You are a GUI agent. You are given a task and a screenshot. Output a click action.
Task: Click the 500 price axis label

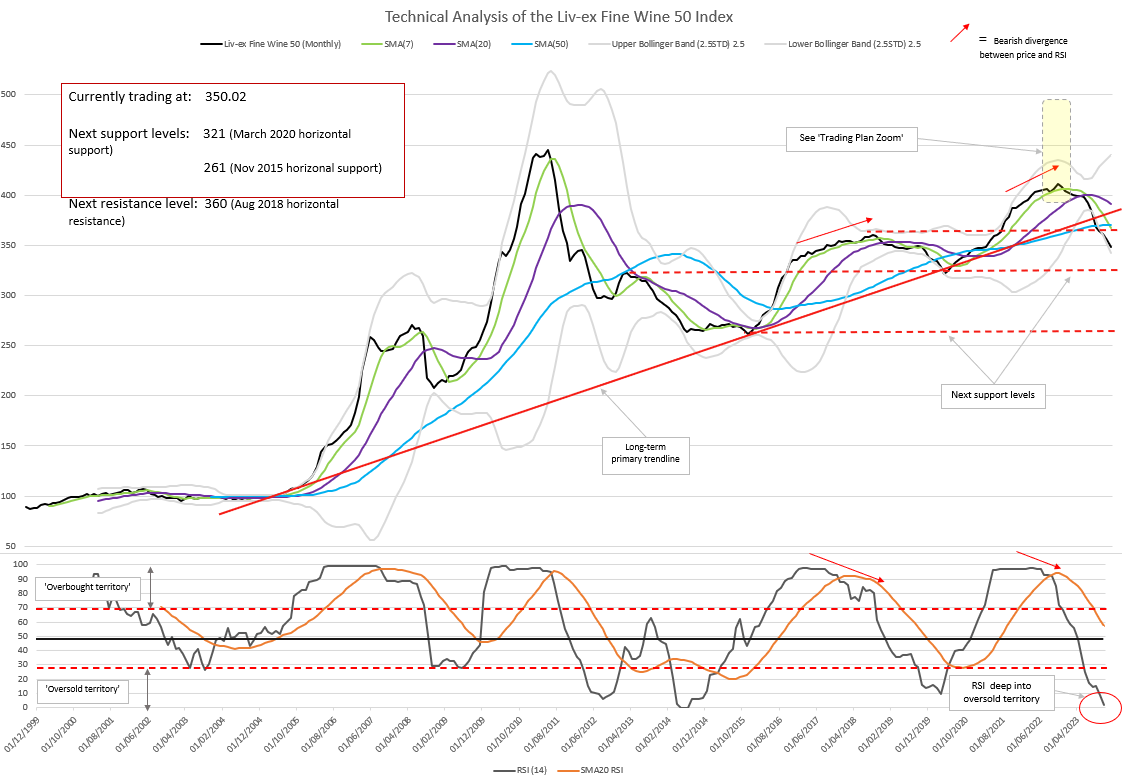(x=9, y=94)
